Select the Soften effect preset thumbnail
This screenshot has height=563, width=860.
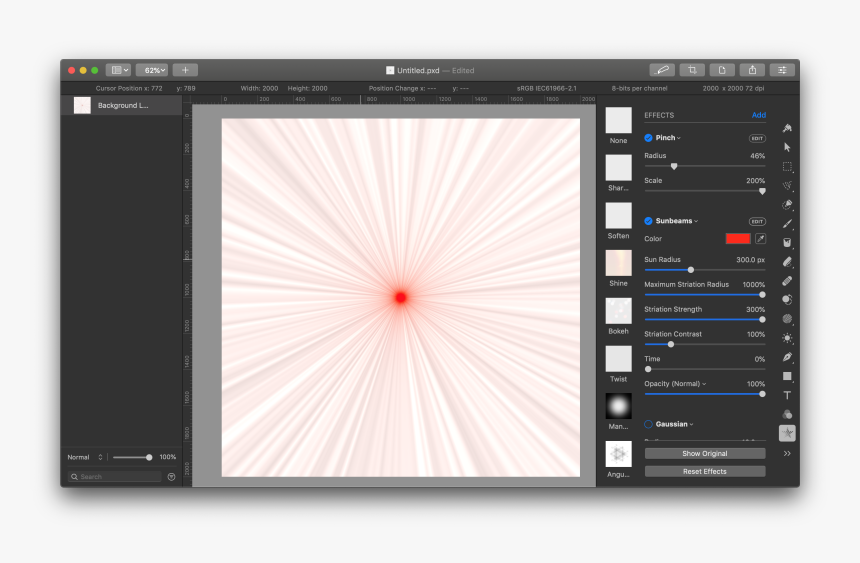click(x=618, y=215)
